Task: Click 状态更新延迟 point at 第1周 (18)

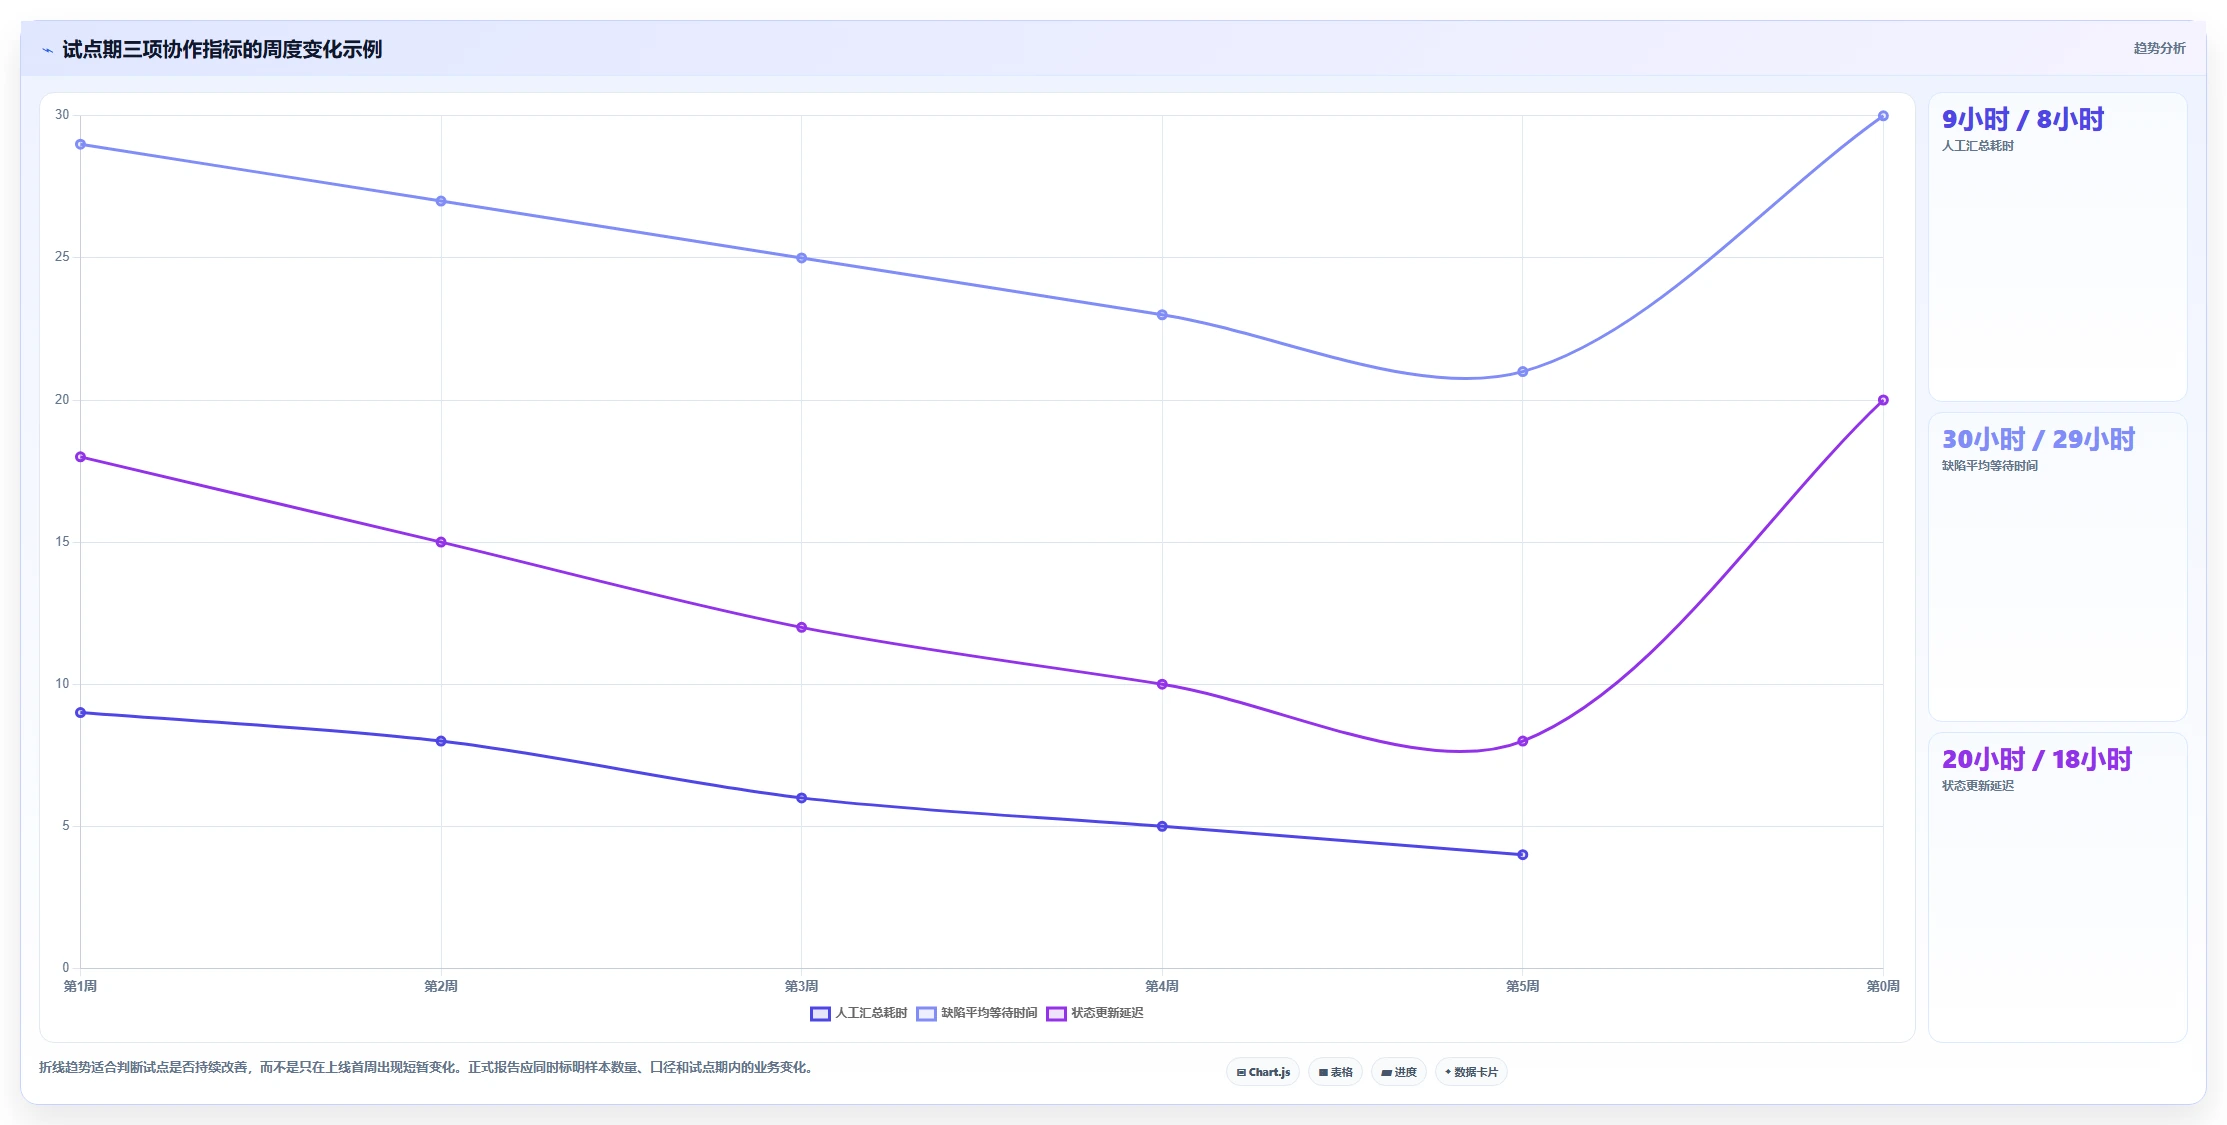Action: pyautogui.click(x=81, y=457)
